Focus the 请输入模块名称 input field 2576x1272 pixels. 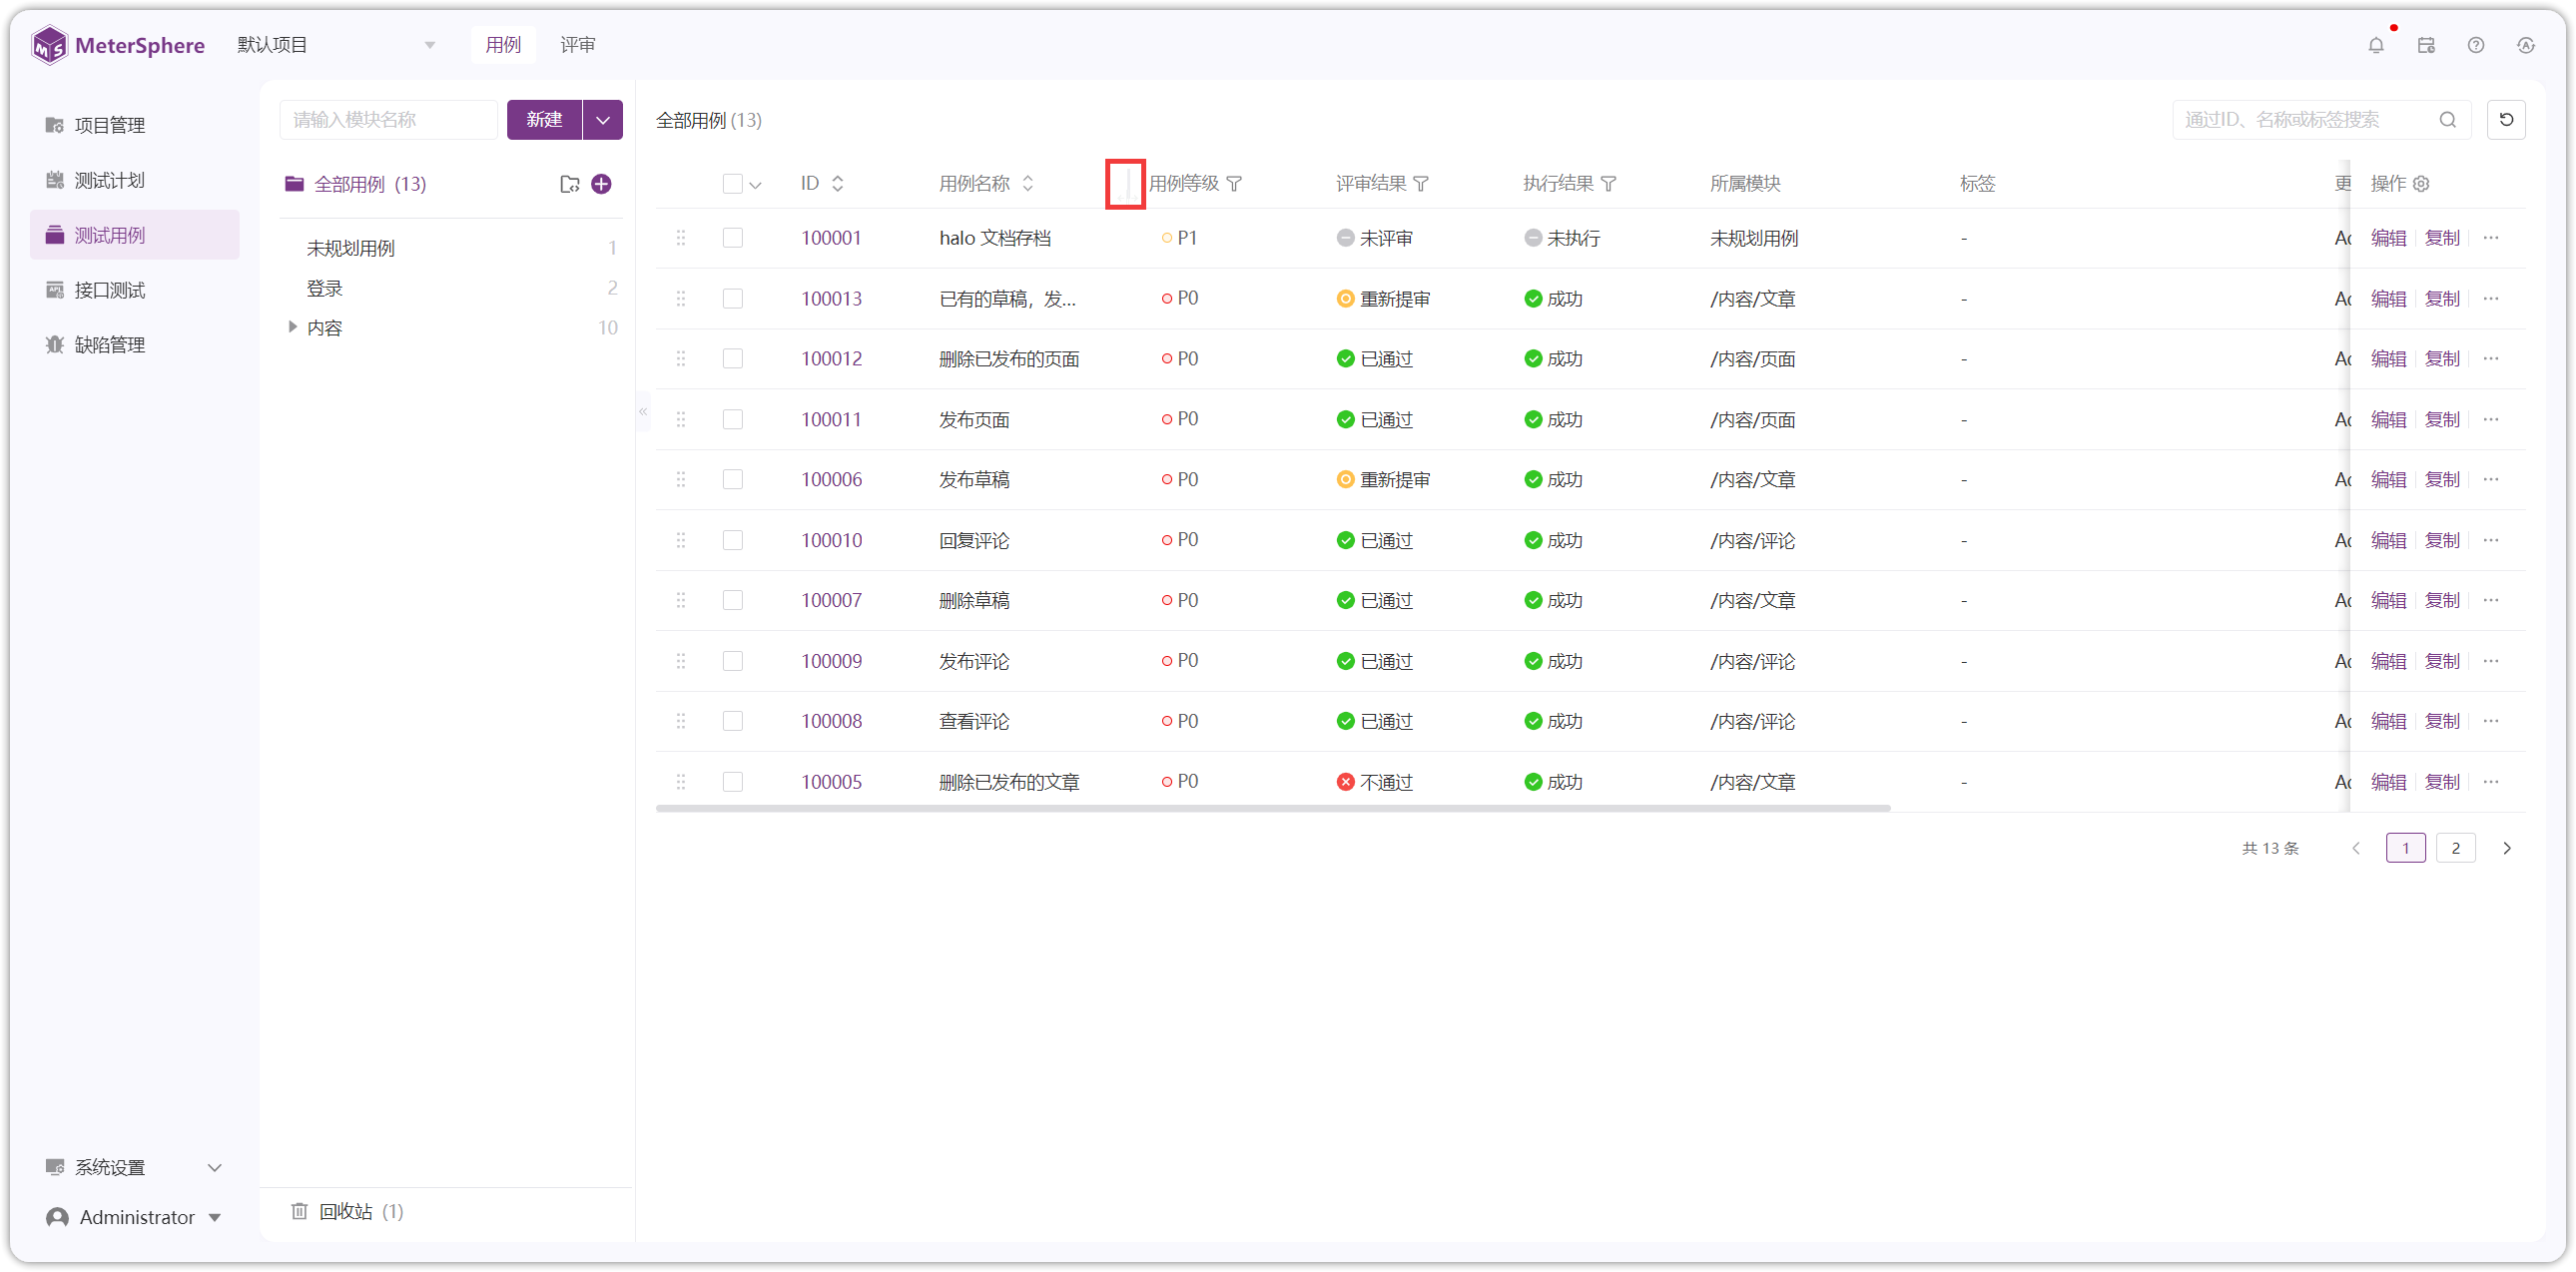click(x=389, y=120)
